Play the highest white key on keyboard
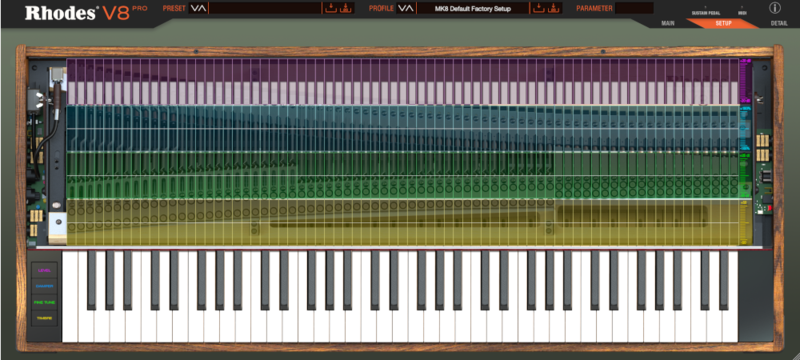800x360 pixels. point(731,326)
